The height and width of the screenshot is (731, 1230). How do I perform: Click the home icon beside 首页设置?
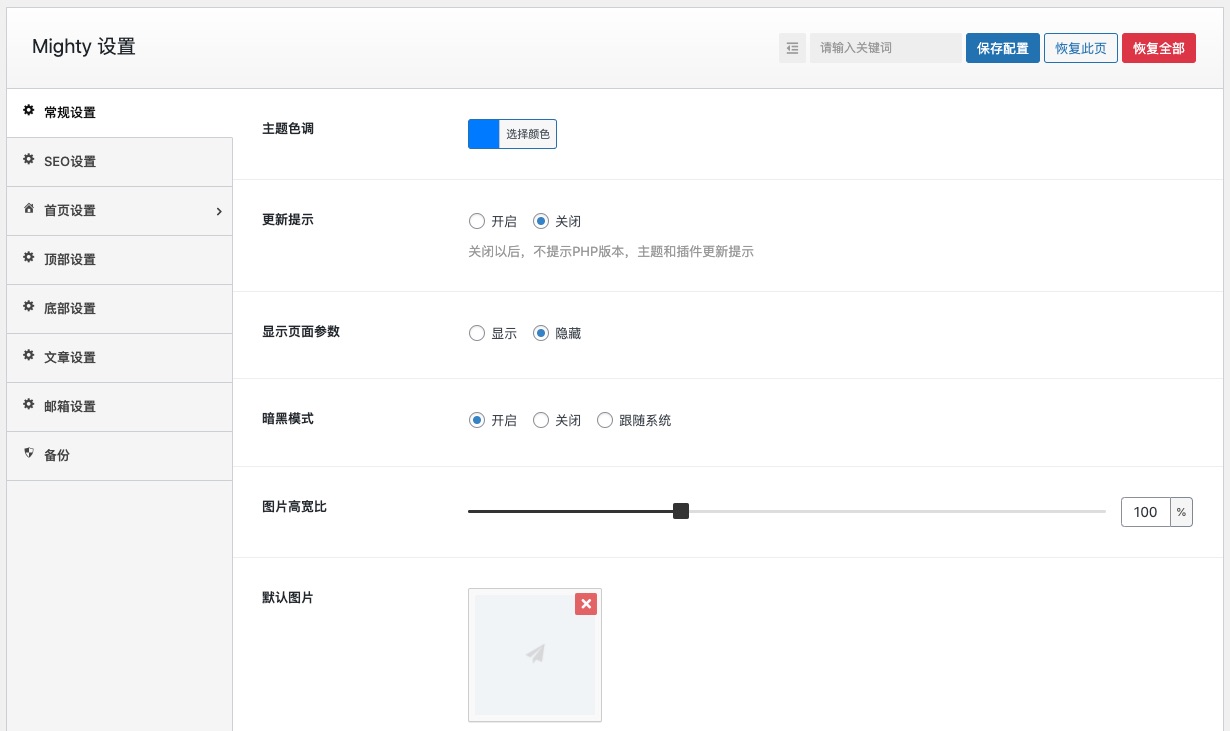[29, 209]
